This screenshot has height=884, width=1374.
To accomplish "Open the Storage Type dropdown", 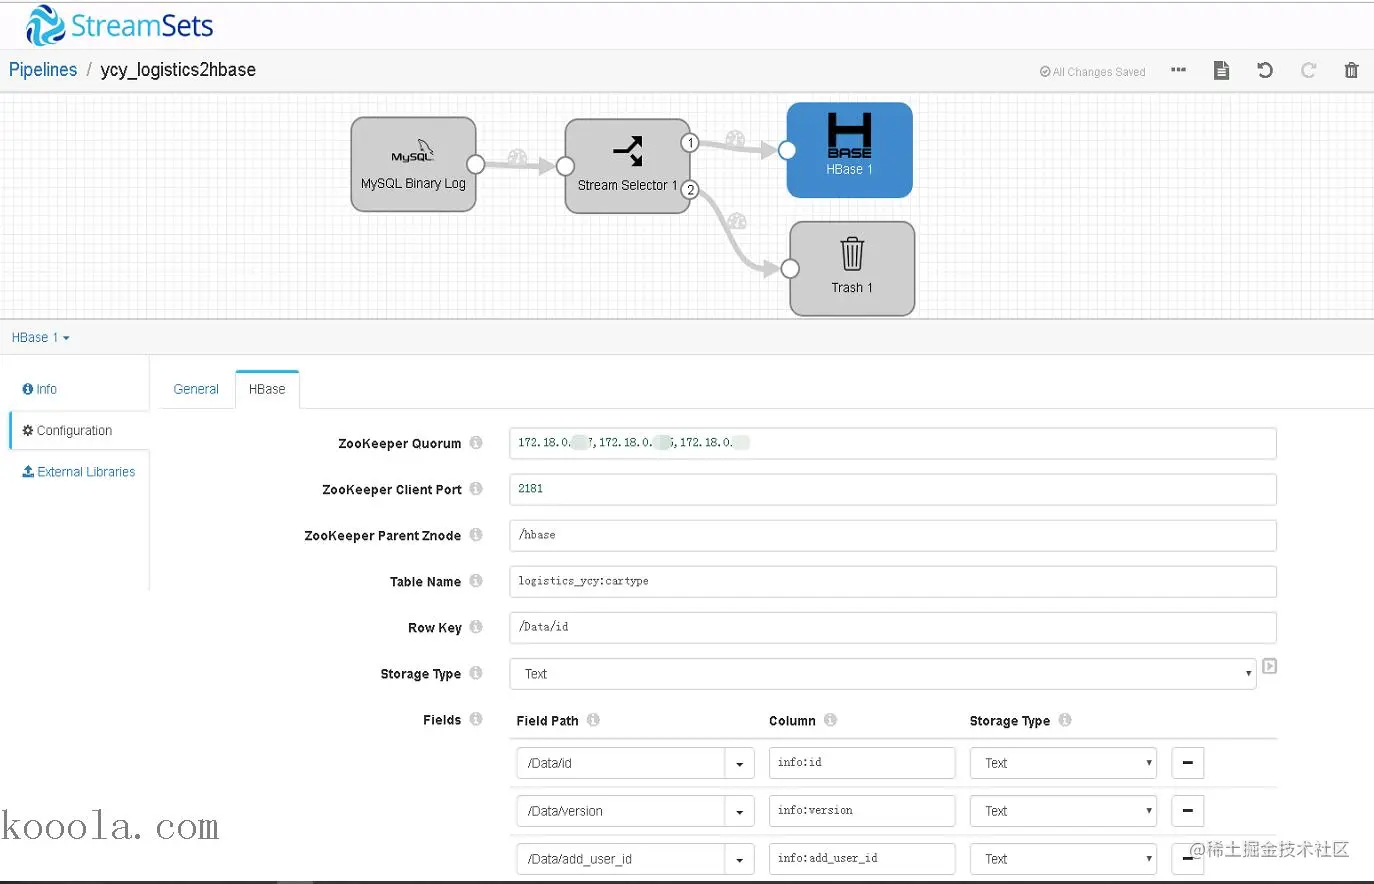I will click(883, 674).
